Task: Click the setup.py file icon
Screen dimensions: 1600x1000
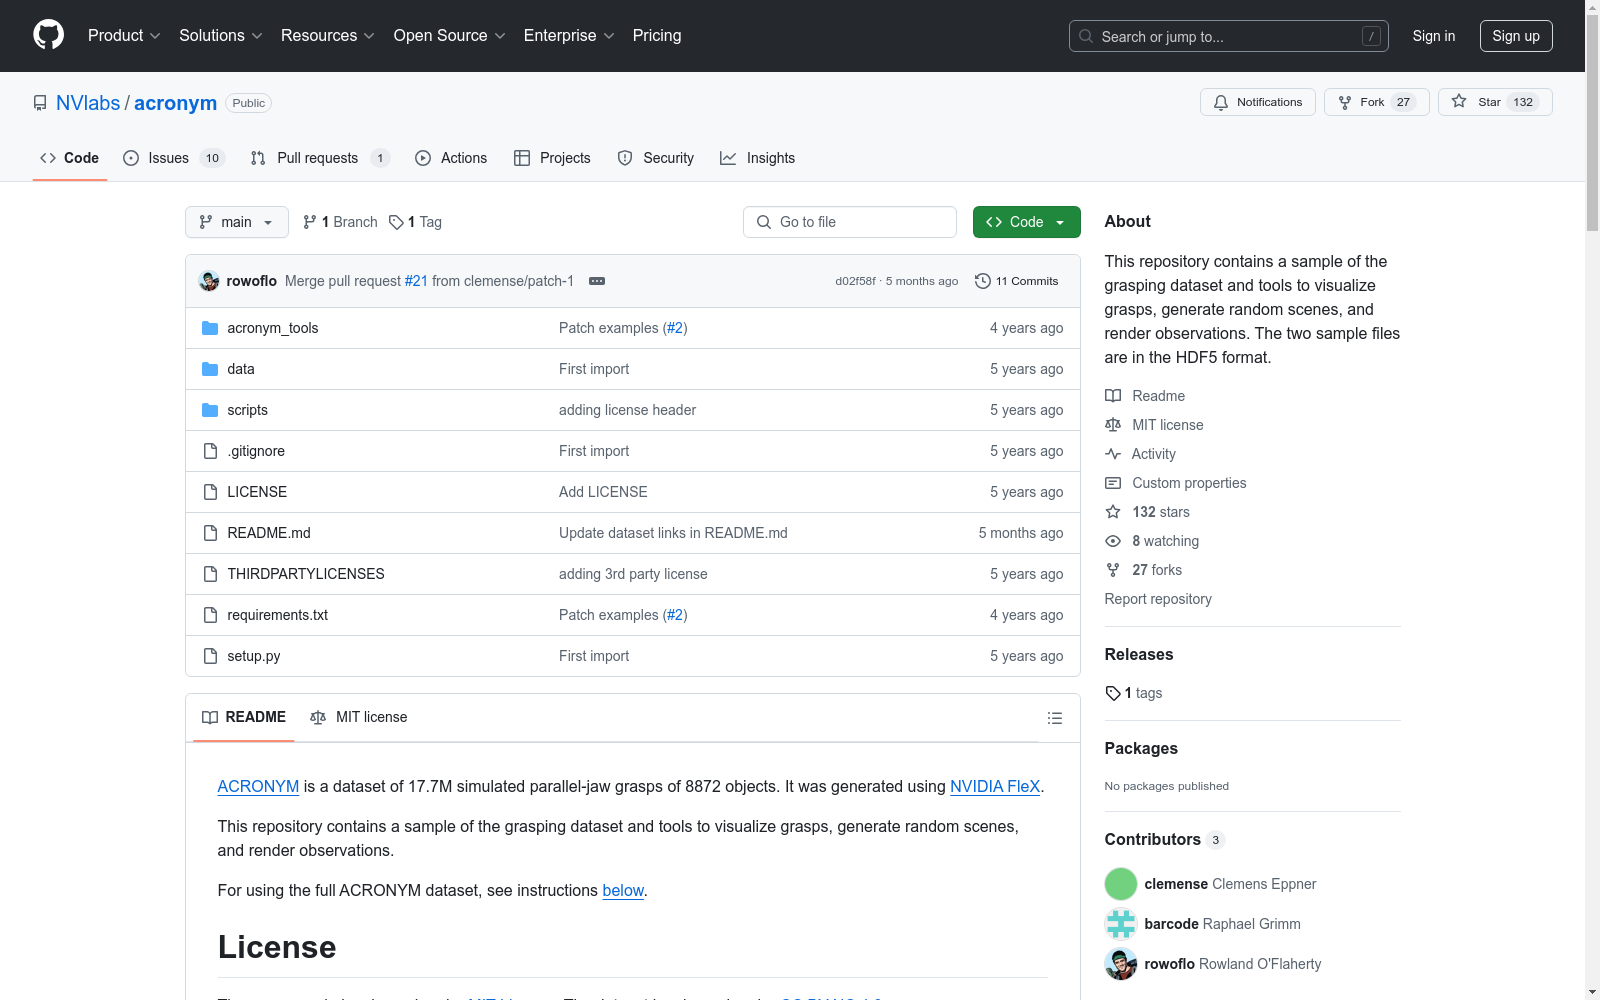Action: coord(210,656)
